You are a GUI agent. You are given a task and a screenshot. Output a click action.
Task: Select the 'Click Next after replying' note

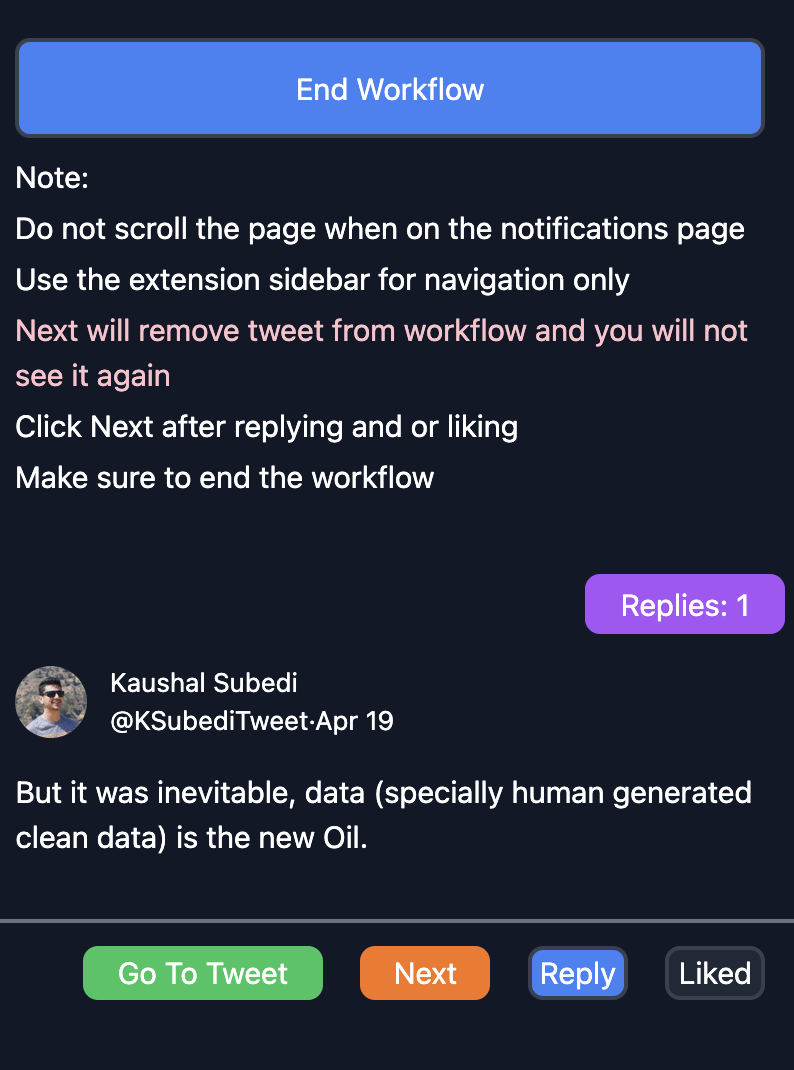267,427
